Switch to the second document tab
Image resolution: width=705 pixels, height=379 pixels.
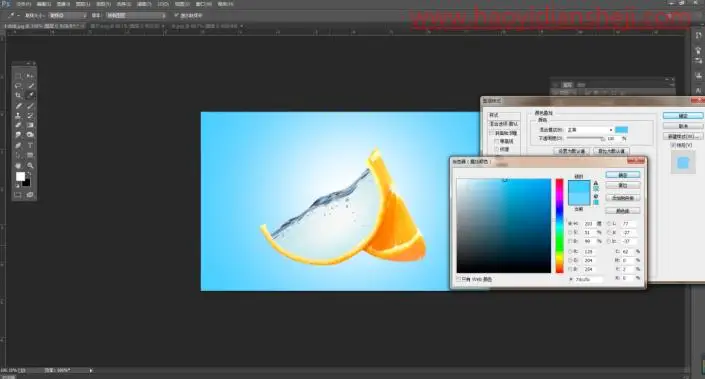tap(126, 26)
